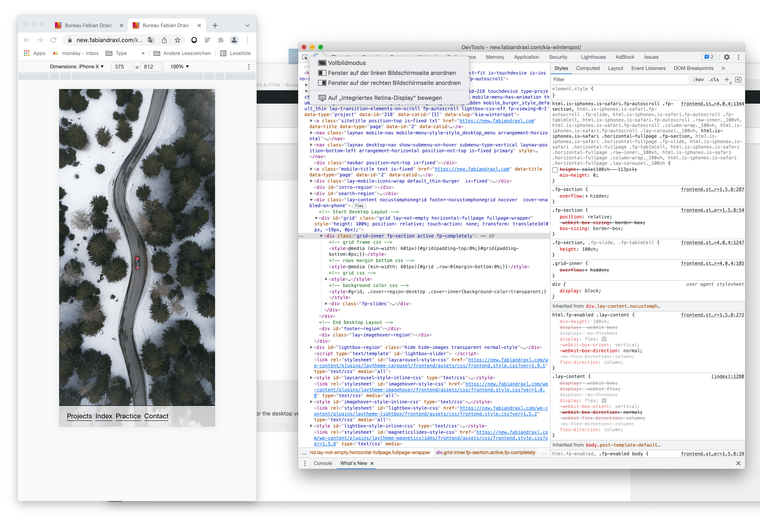Open the 100% zoom dropdown
Screen dimensions: 760x518
[x=178, y=66]
